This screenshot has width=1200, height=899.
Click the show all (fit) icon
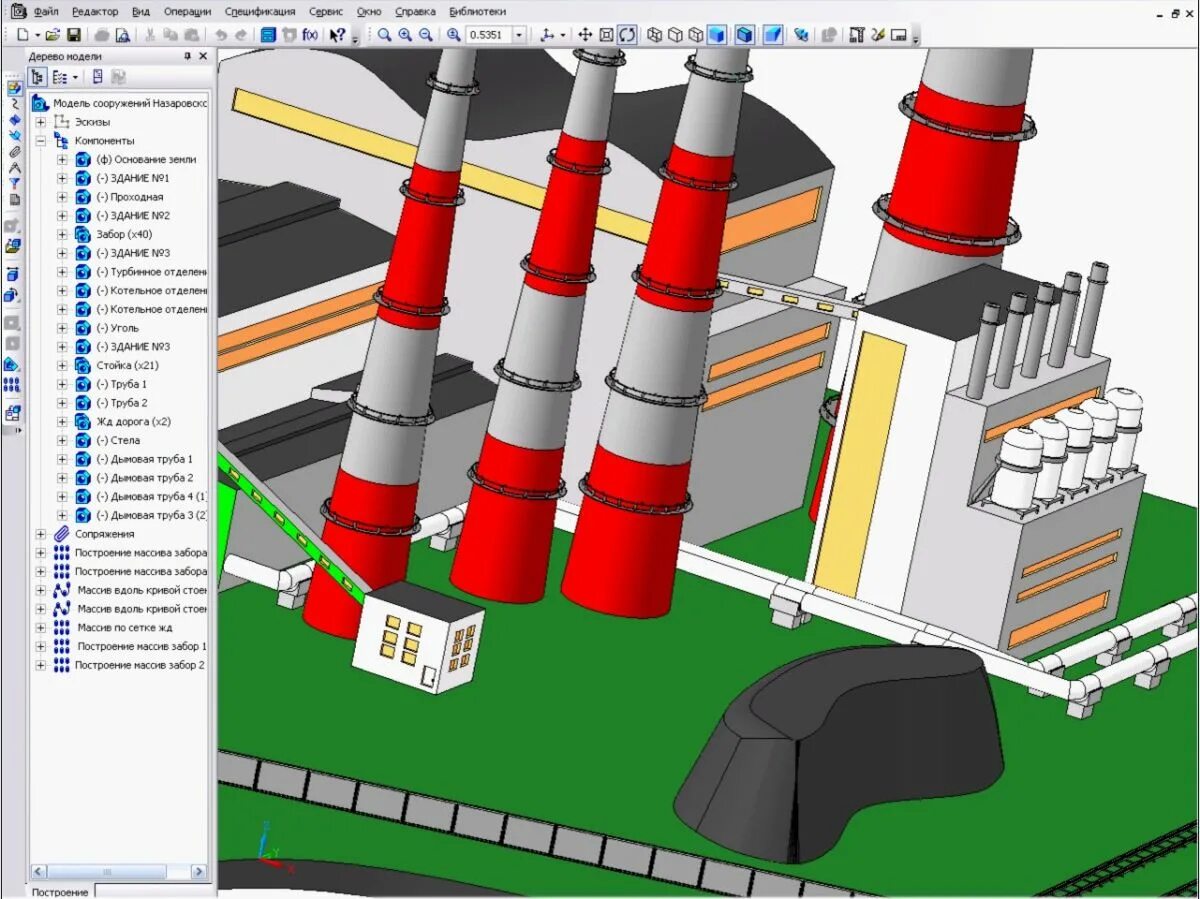[x=606, y=35]
